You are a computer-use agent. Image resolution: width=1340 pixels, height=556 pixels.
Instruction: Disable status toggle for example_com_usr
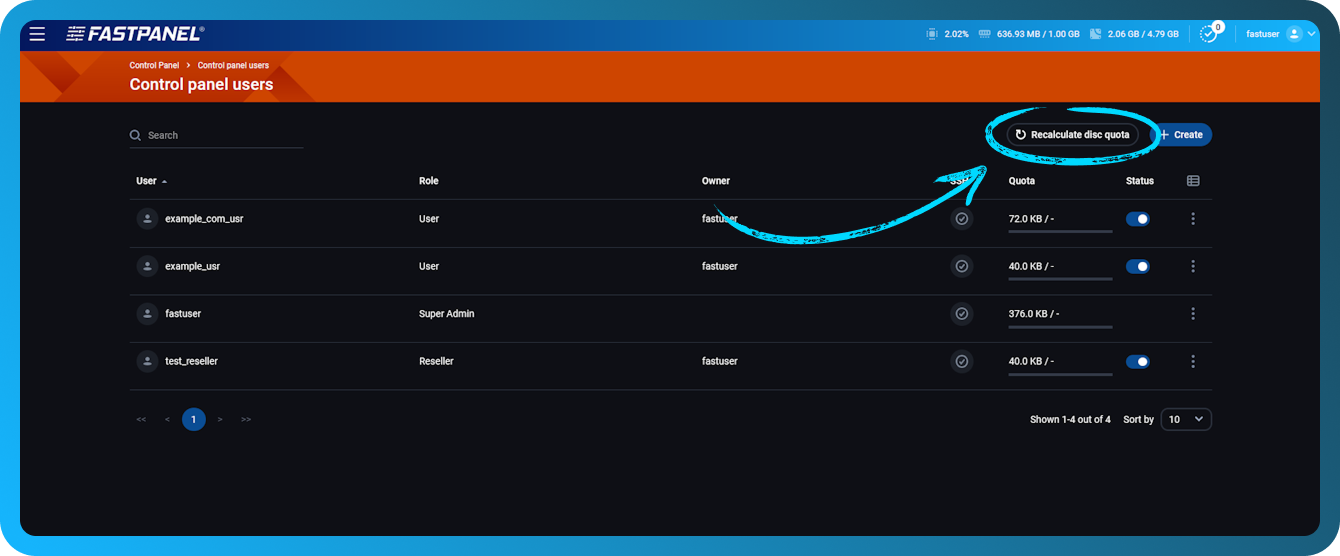tap(1137, 219)
